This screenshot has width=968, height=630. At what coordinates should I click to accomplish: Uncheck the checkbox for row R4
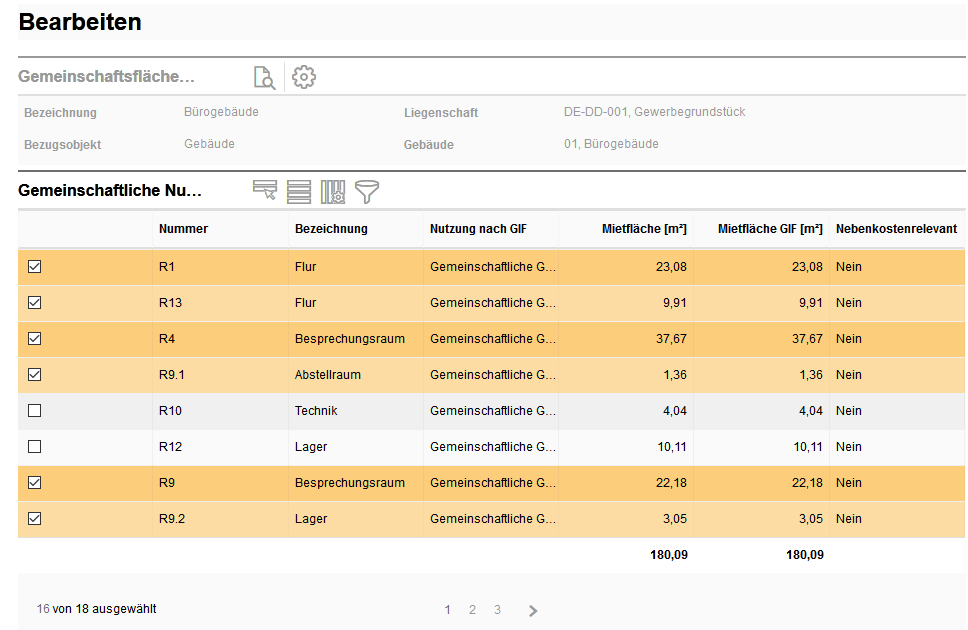tap(35, 338)
